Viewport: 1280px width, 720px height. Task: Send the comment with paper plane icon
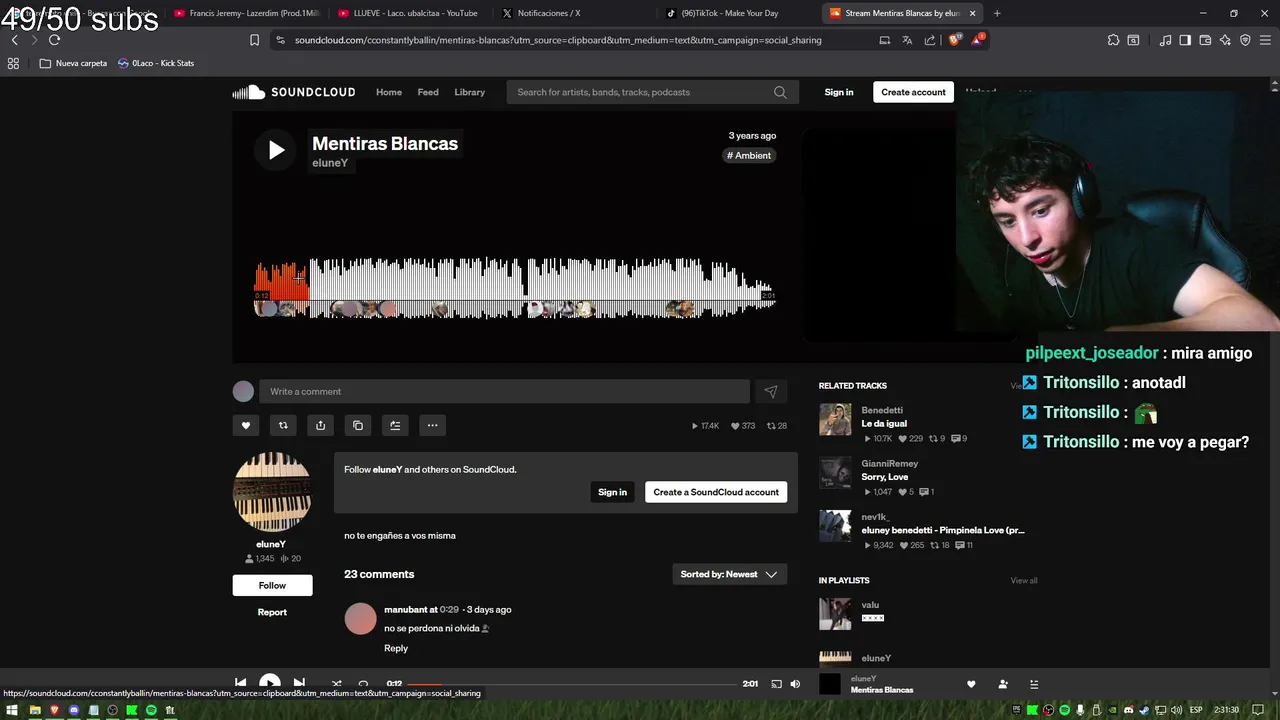tap(770, 392)
